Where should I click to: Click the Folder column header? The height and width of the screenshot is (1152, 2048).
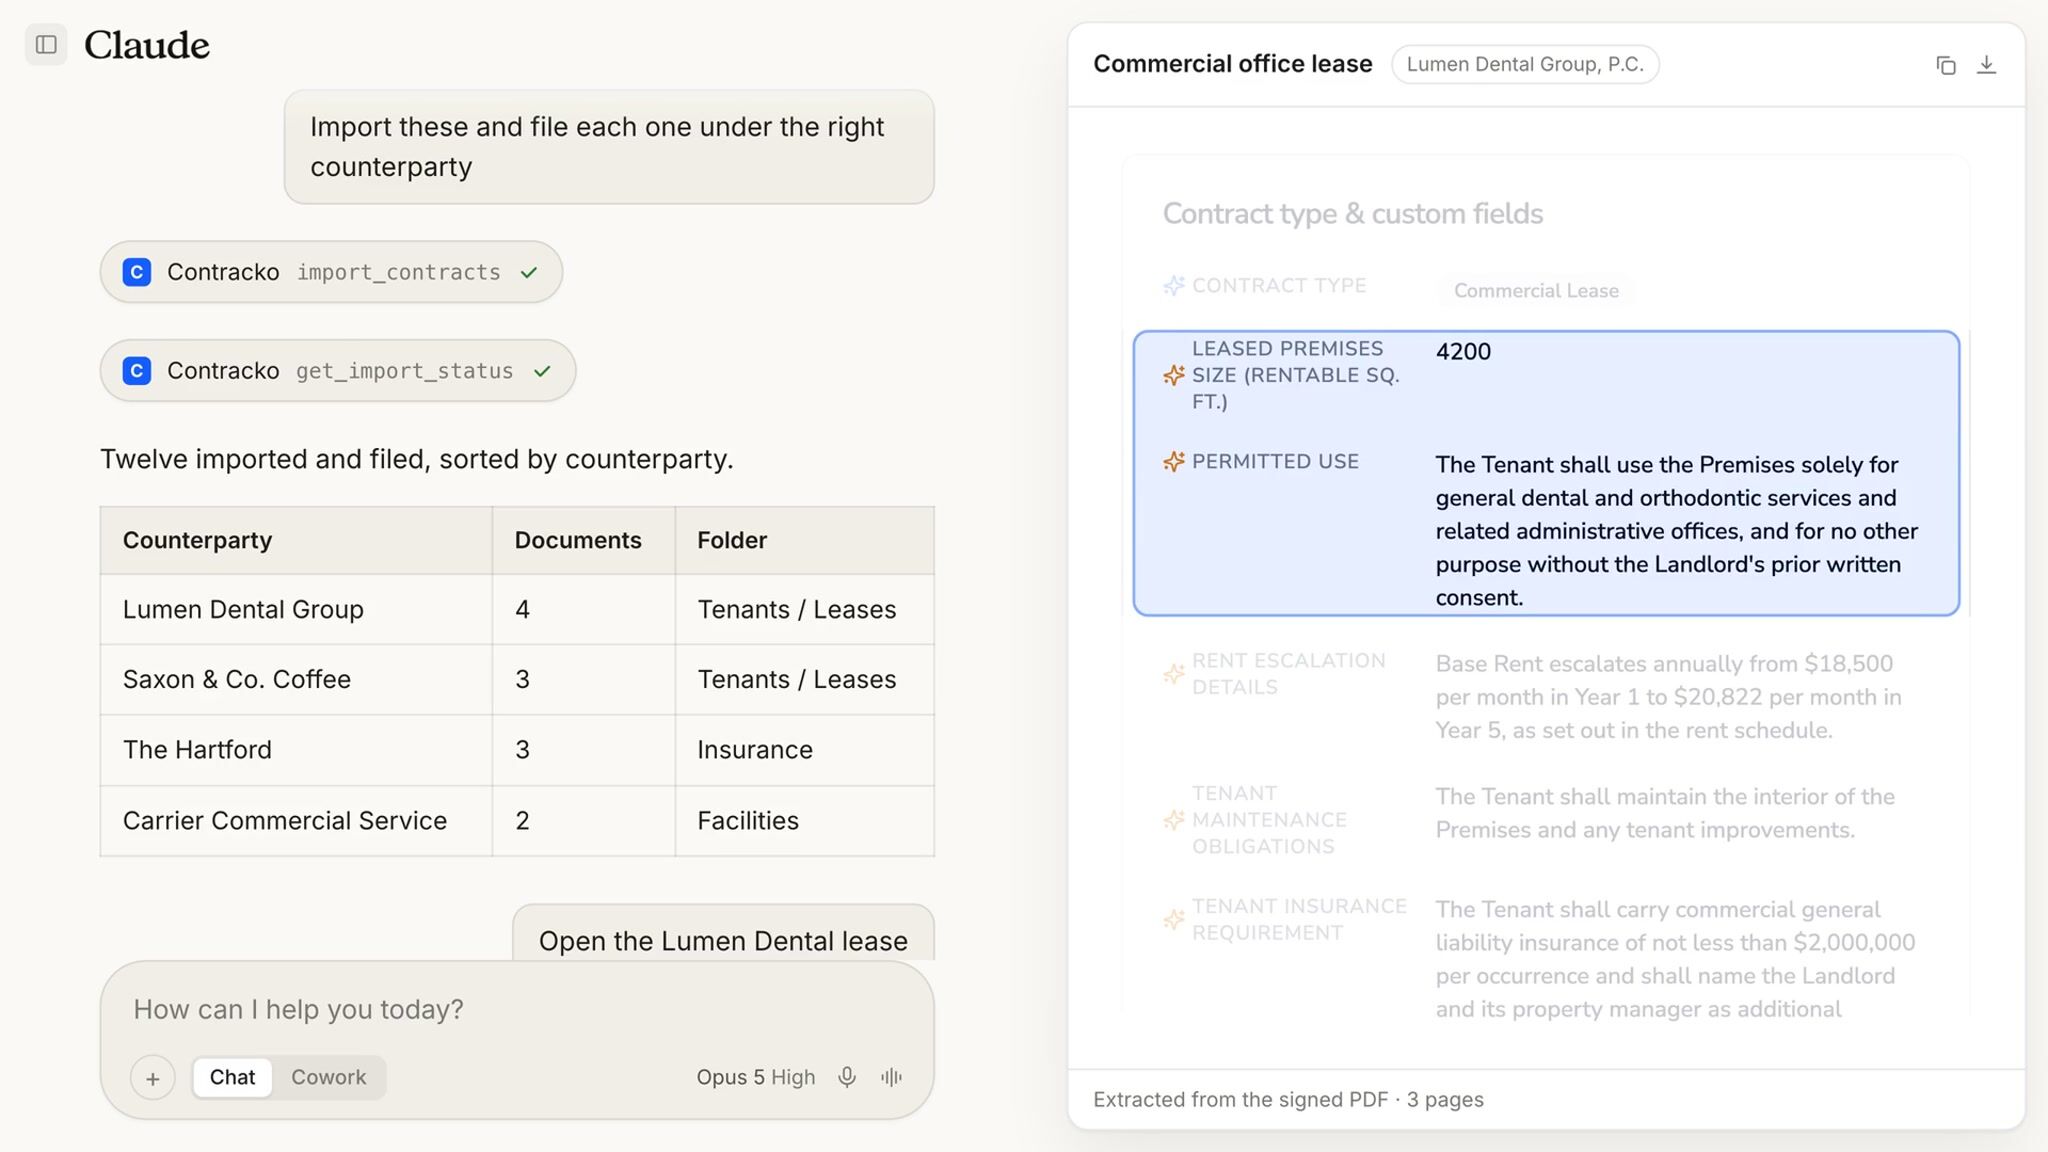(x=805, y=541)
